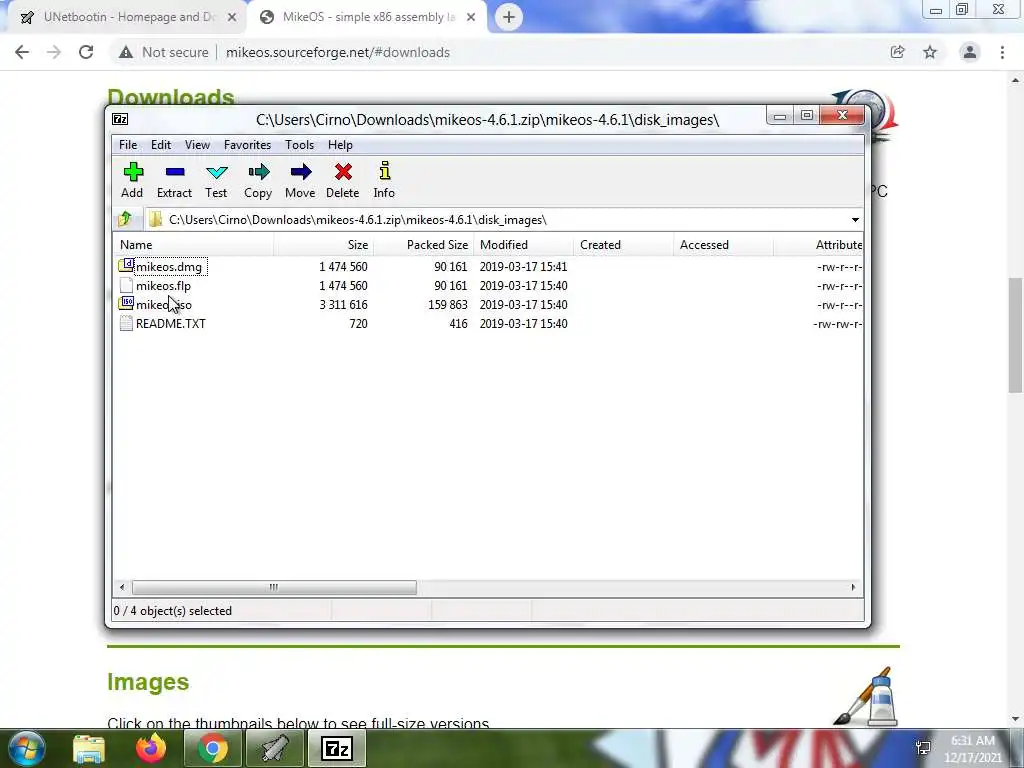This screenshot has width=1024, height=768.
Task: Click the Move toolbar icon
Action: (300, 172)
